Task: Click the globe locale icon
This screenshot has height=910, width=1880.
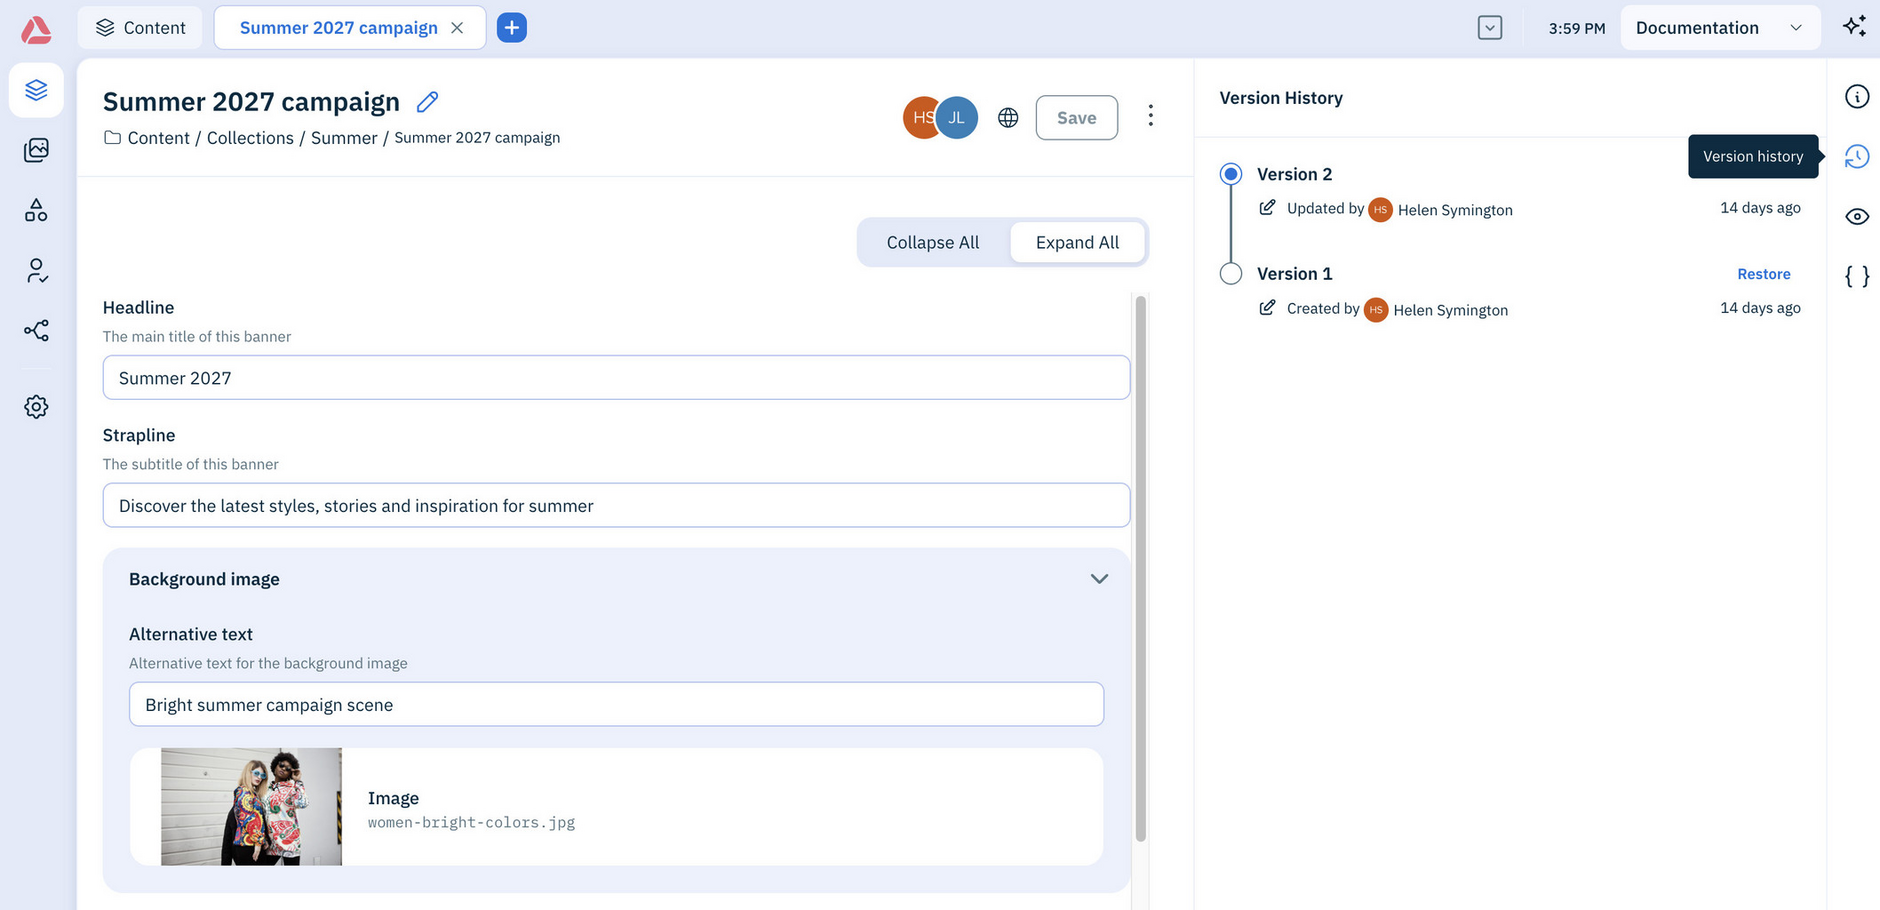Action: [1008, 118]
